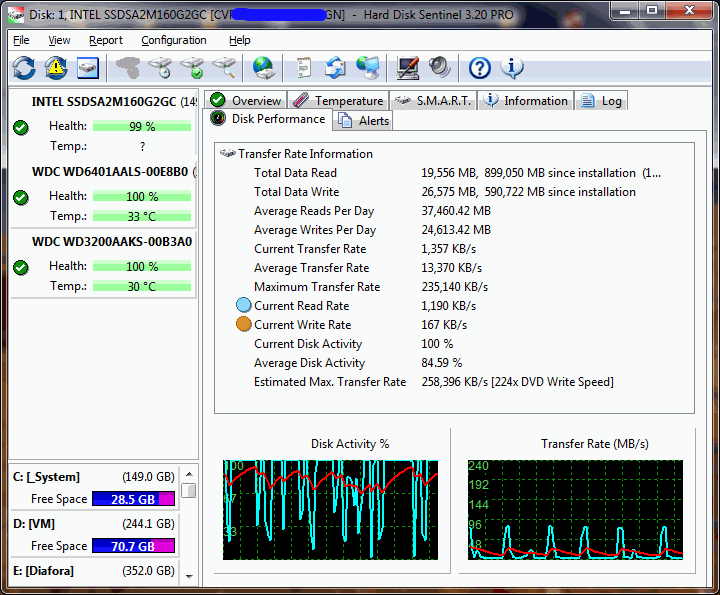
Task: Click the Total Data Read value row
Action: point(541,173)
